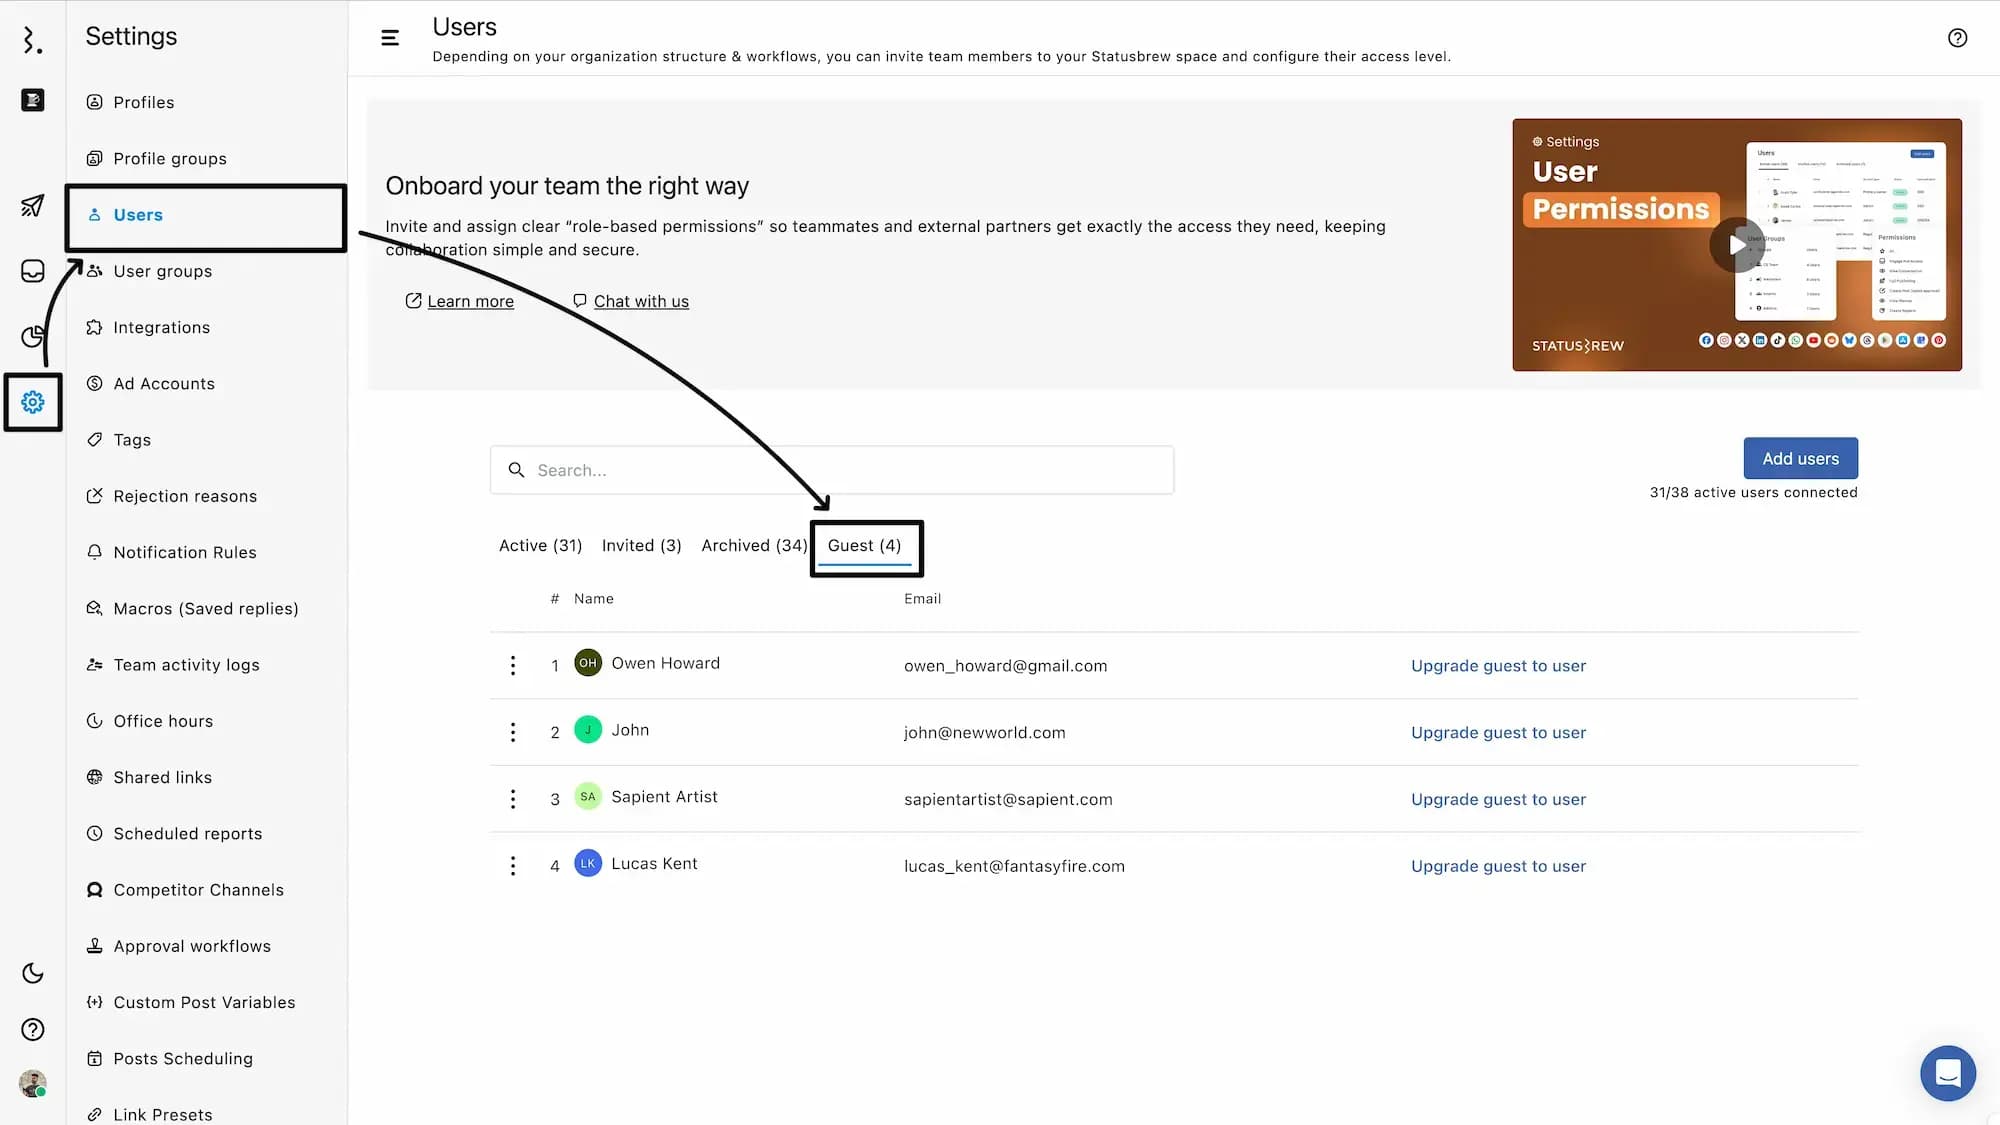Viewport: 2000px width, 1125px height.
Task: Open the live chat bubble widget
Action: tap(1947, 1073)
